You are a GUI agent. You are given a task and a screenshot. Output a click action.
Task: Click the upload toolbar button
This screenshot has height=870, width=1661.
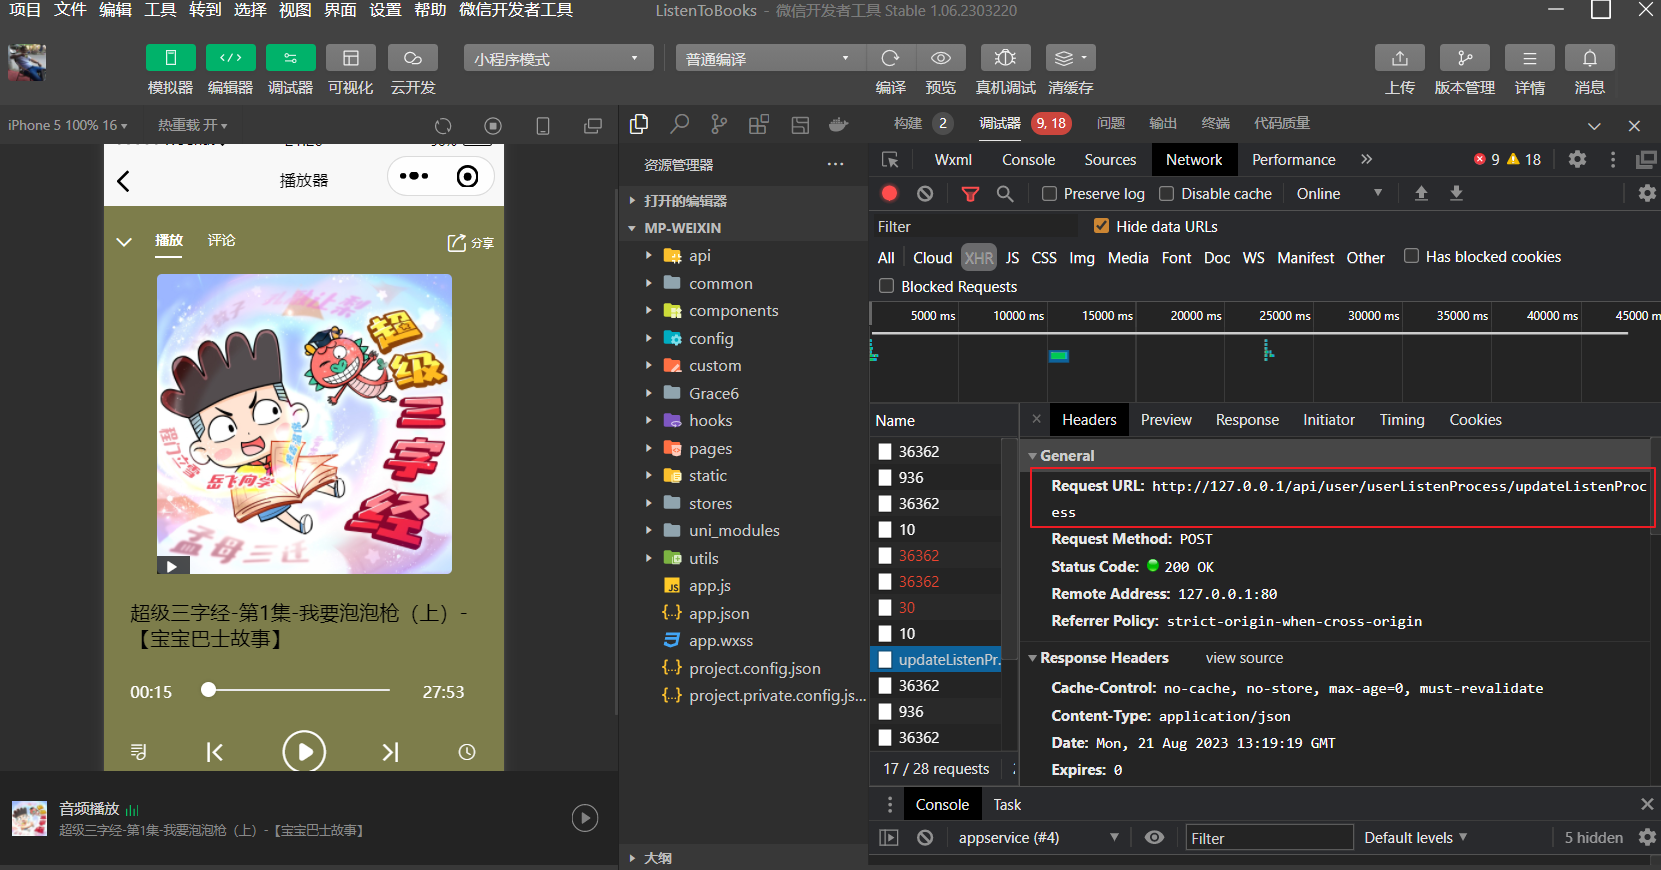(x=1399, y=58)
